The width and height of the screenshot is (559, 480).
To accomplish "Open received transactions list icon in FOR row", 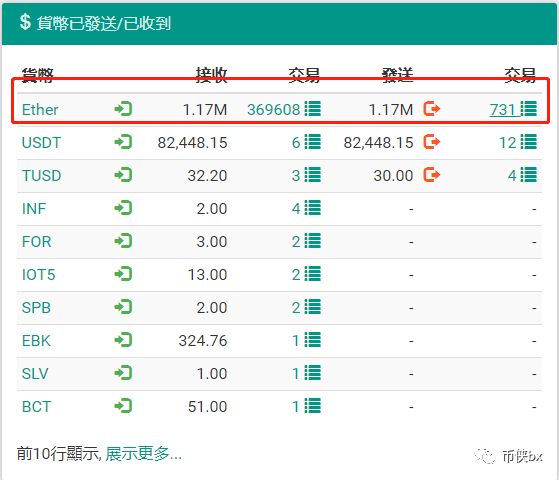I will coord(313,241).
